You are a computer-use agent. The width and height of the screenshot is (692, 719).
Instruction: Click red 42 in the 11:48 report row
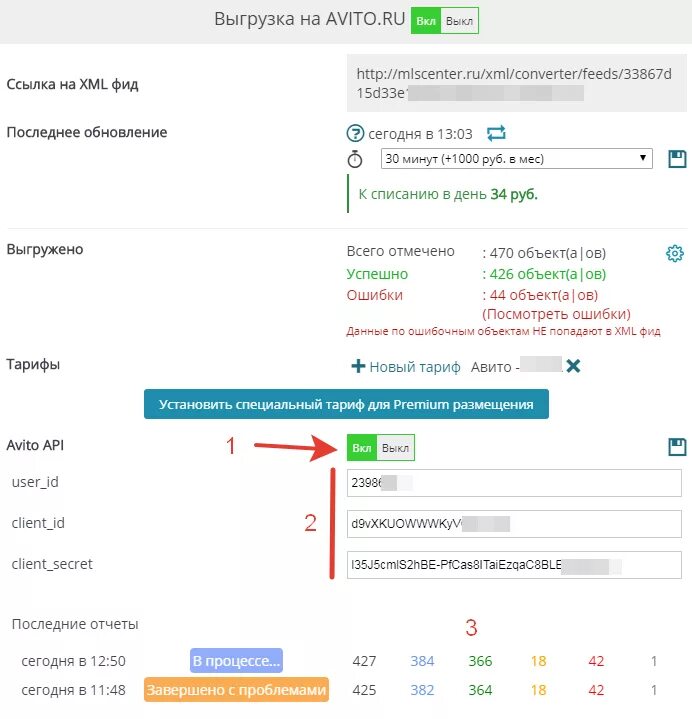(x=596, y=690)
